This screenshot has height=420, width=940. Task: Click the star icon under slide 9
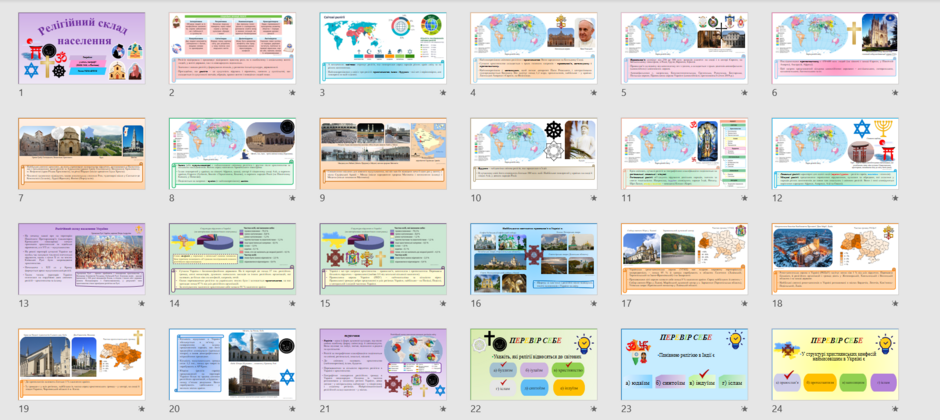pyautogui.click(x=443, y=198)
